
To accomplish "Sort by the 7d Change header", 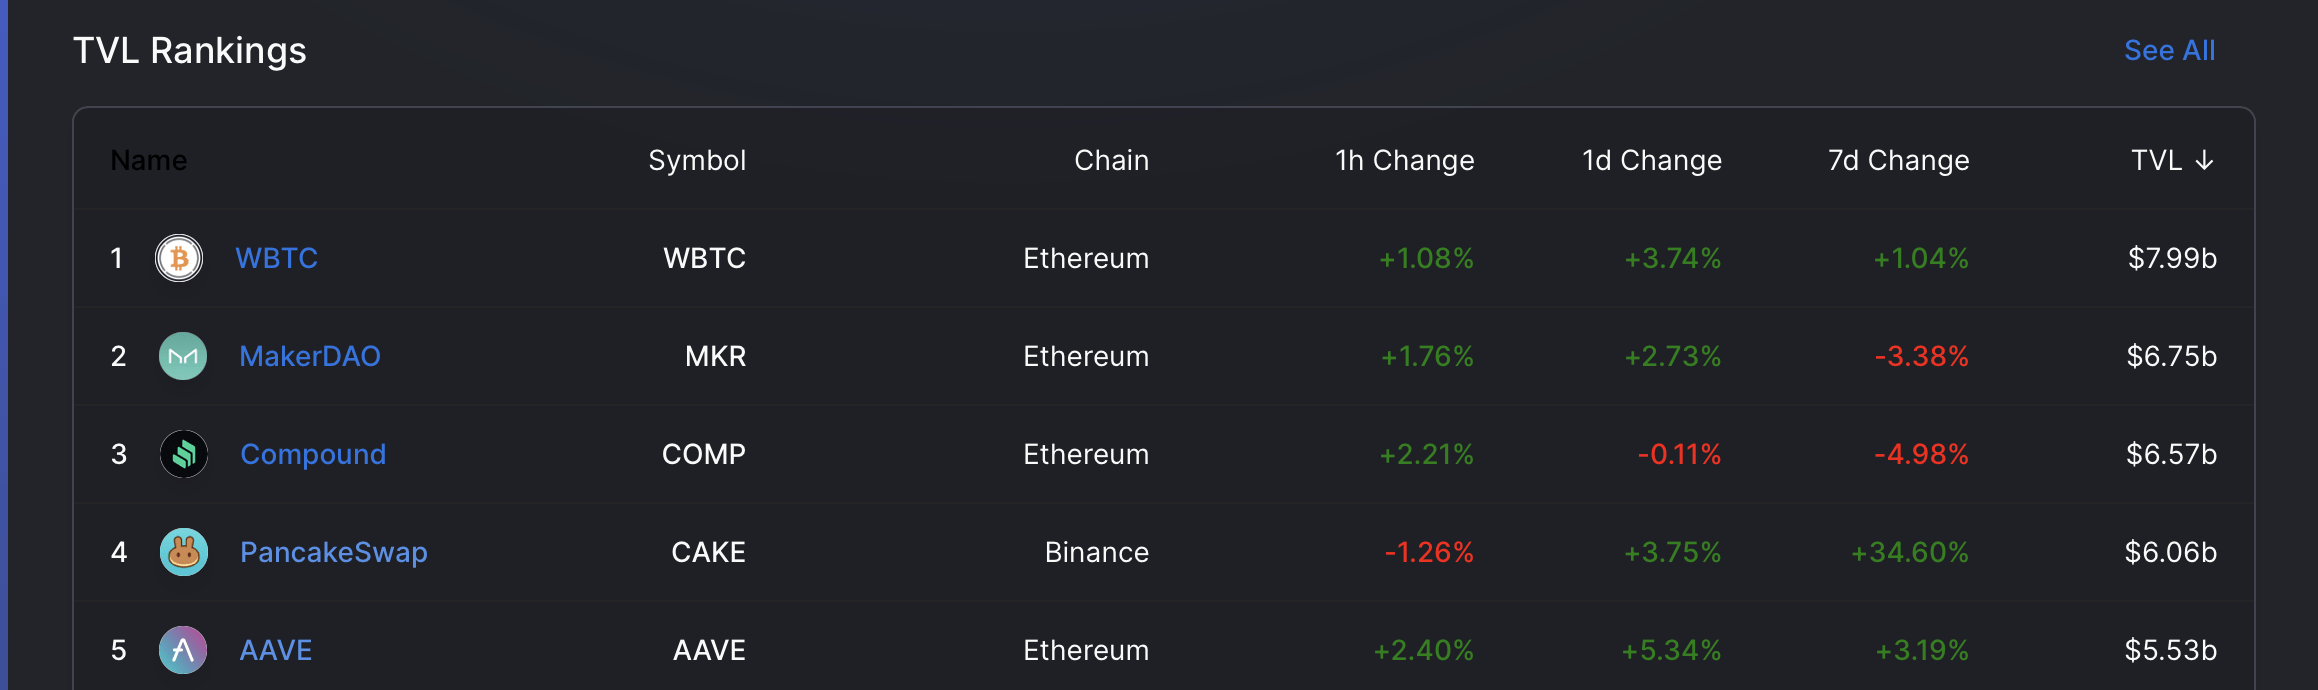I will click(1899, 160).
